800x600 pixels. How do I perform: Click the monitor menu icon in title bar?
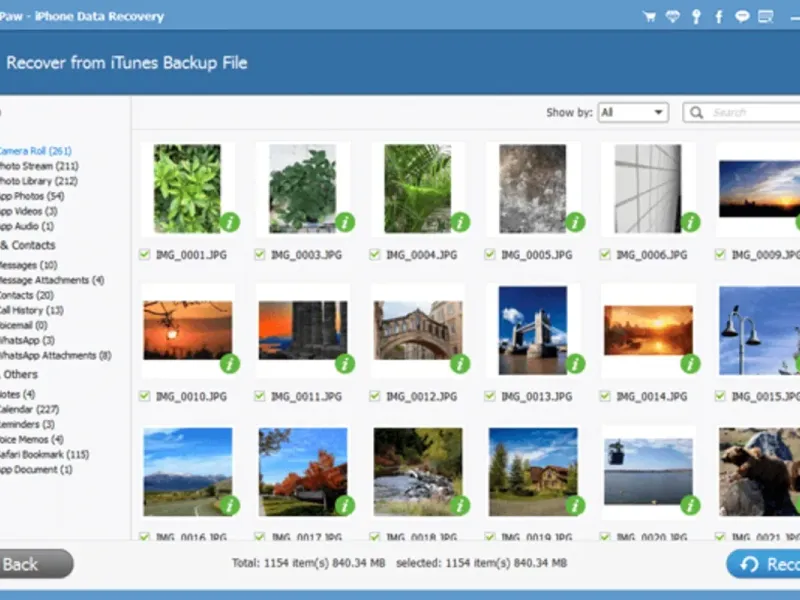[766, 17]
